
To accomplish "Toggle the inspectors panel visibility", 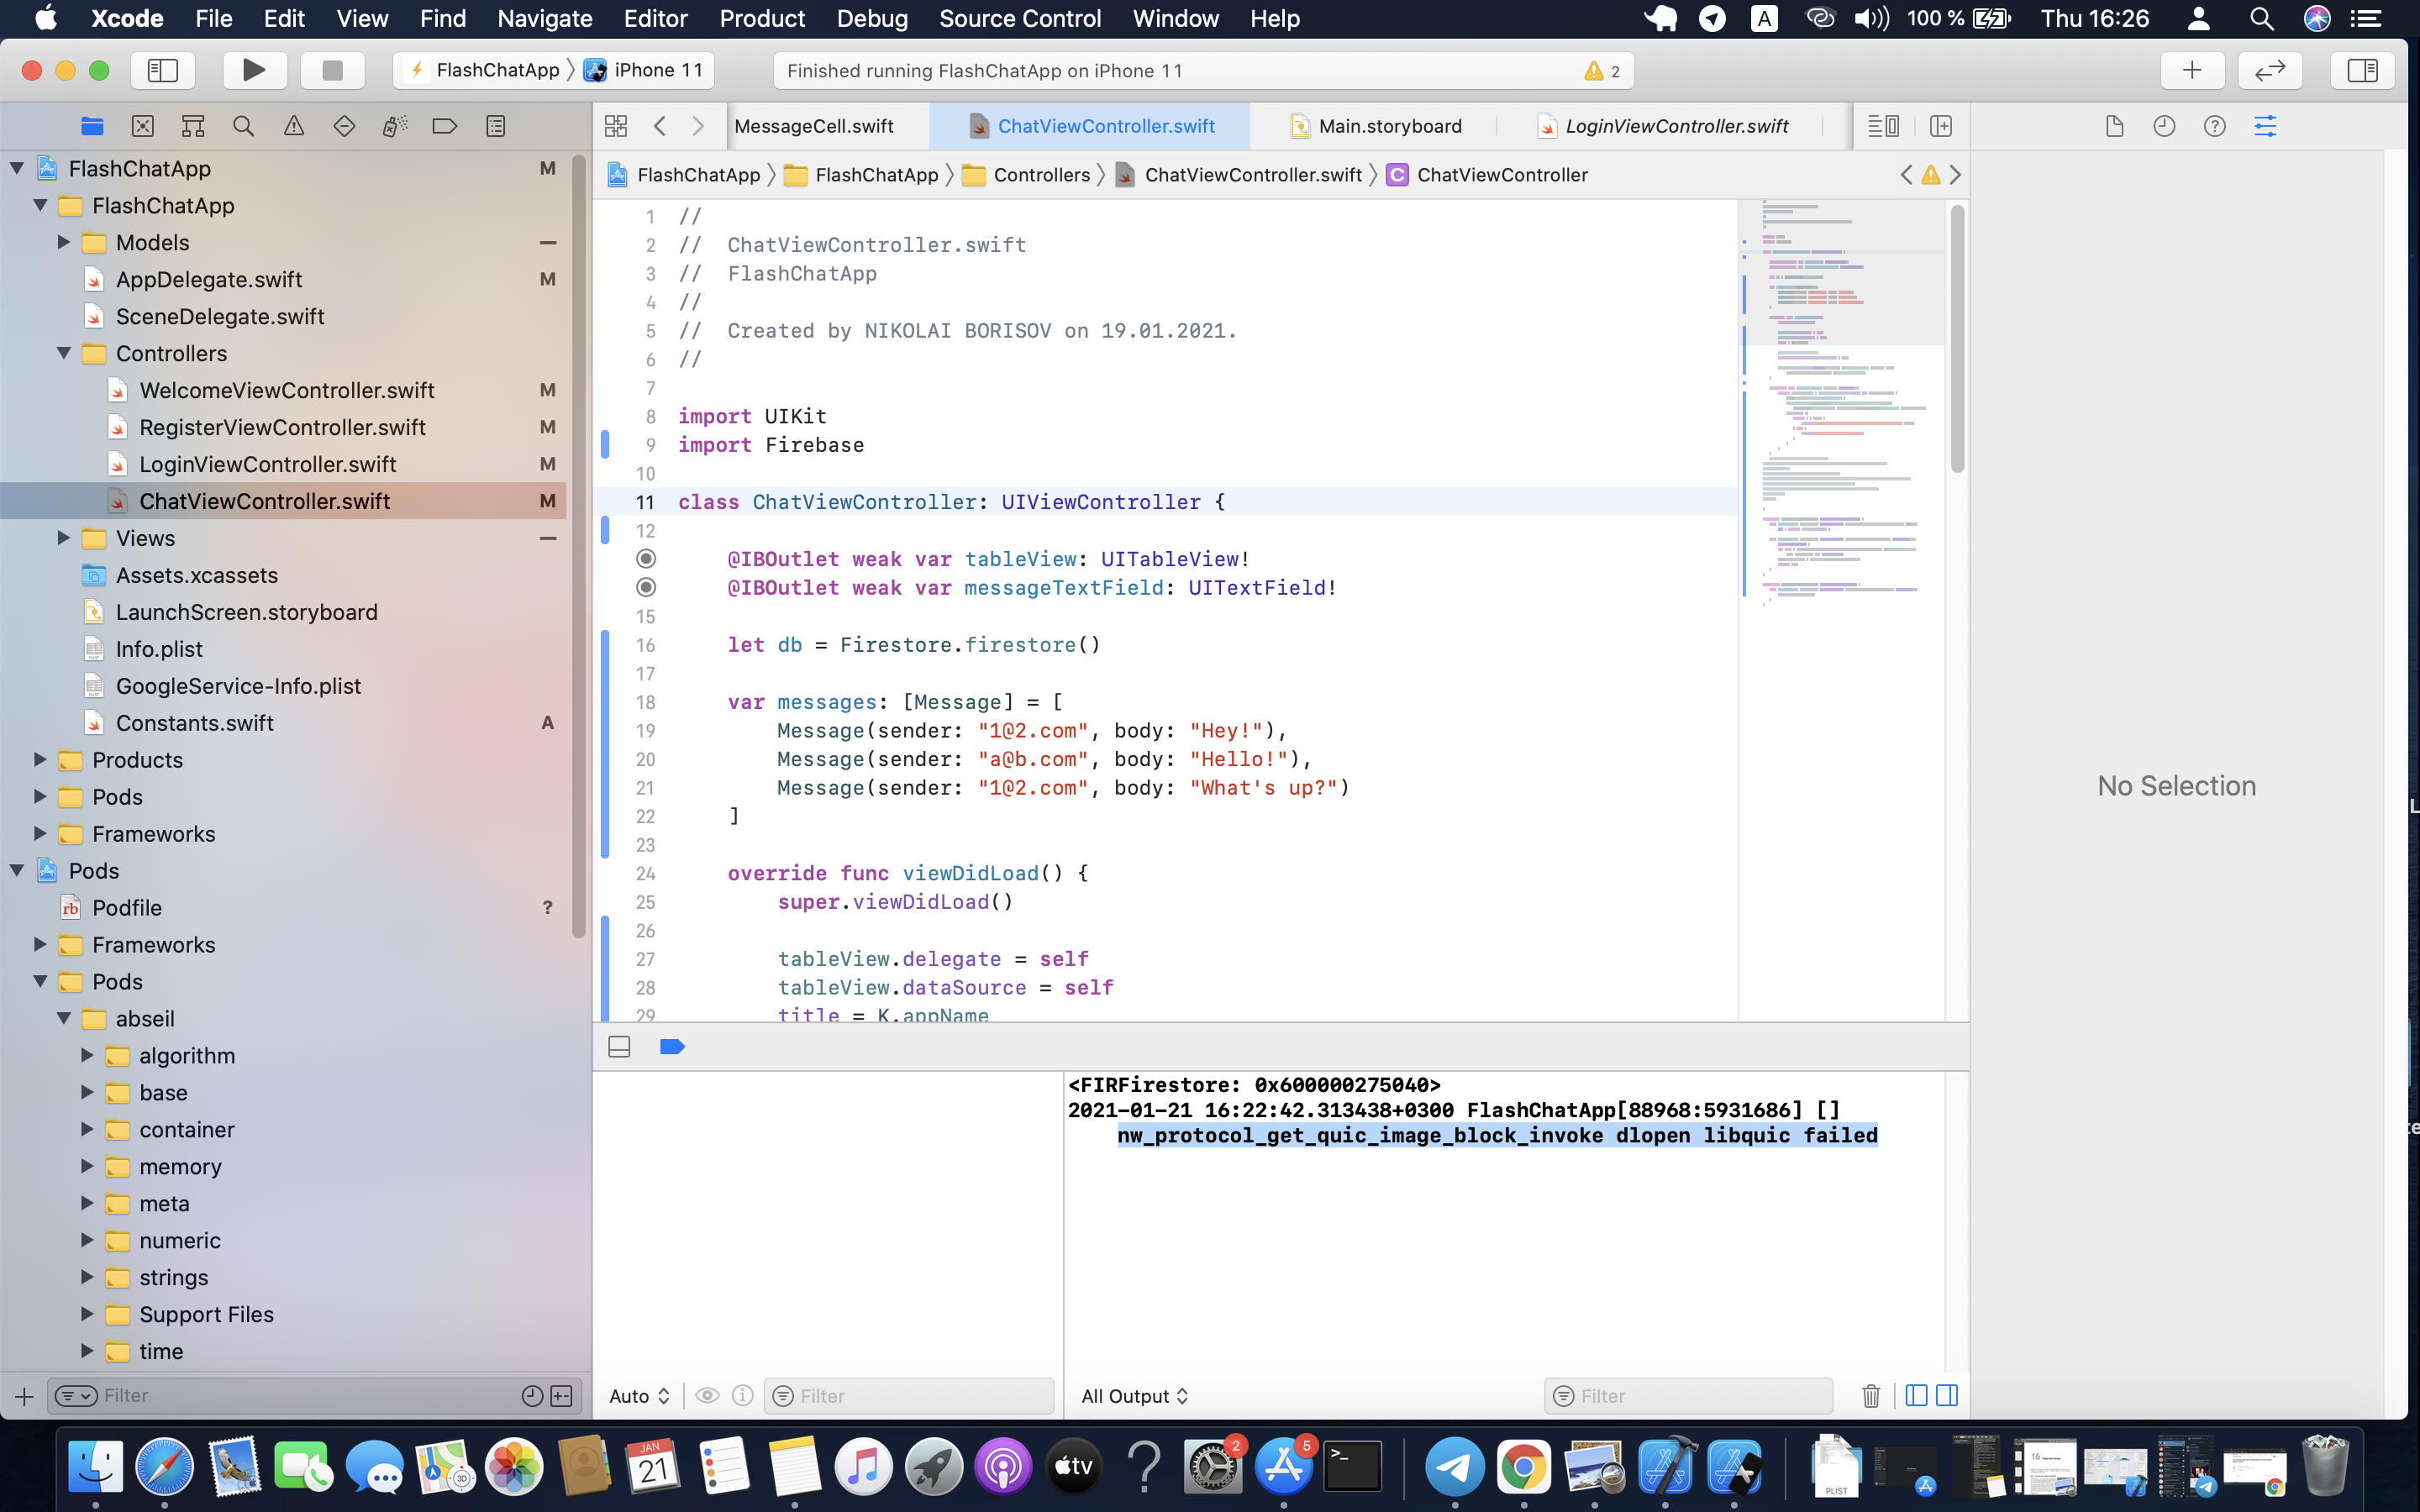I will [x=2362, y=70].
